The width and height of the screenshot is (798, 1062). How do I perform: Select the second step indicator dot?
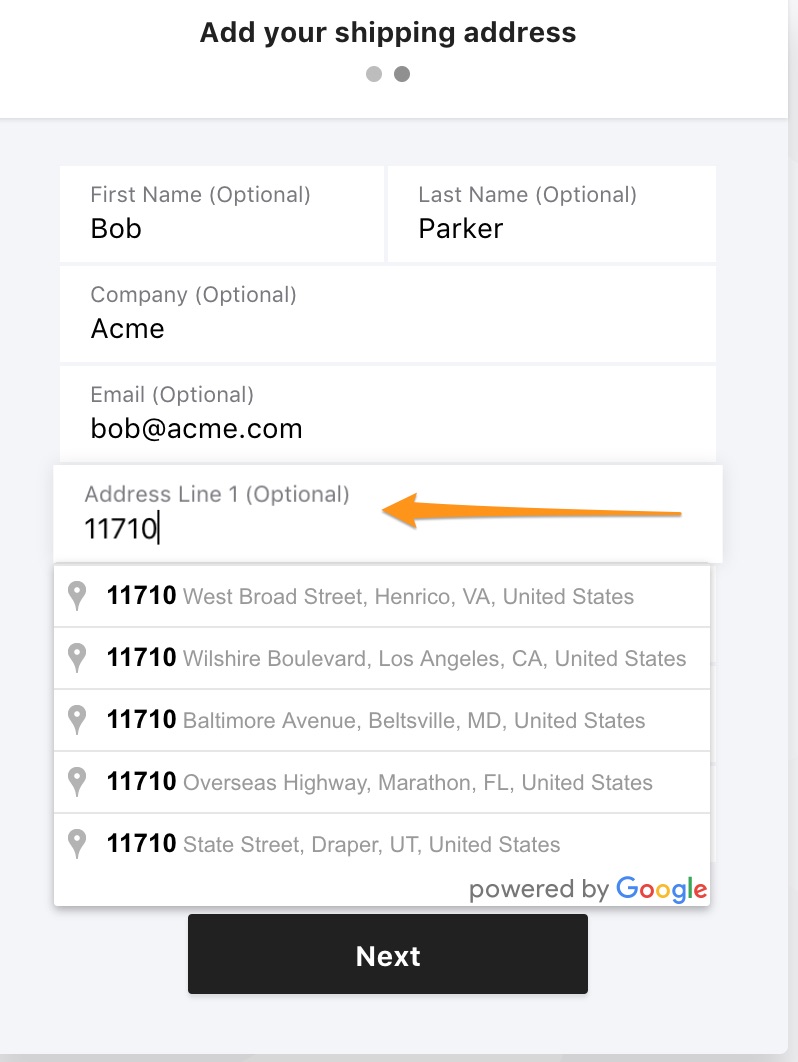tap(402, 74)
